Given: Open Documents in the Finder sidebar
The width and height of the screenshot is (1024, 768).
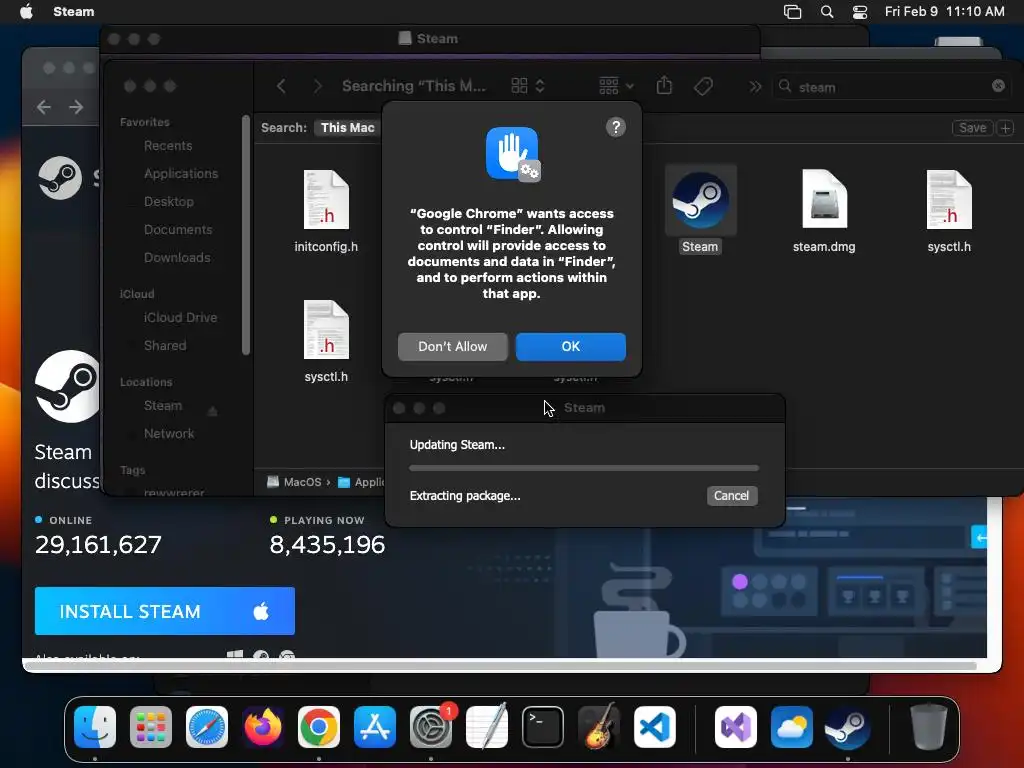Looking at the screenshot, I should pyautogui.click(x=178, y=230).
